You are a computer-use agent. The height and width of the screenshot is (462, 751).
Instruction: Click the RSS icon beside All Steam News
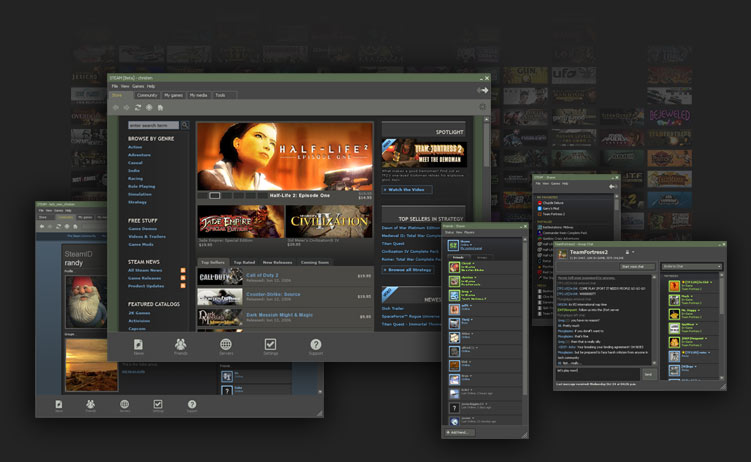182,271
